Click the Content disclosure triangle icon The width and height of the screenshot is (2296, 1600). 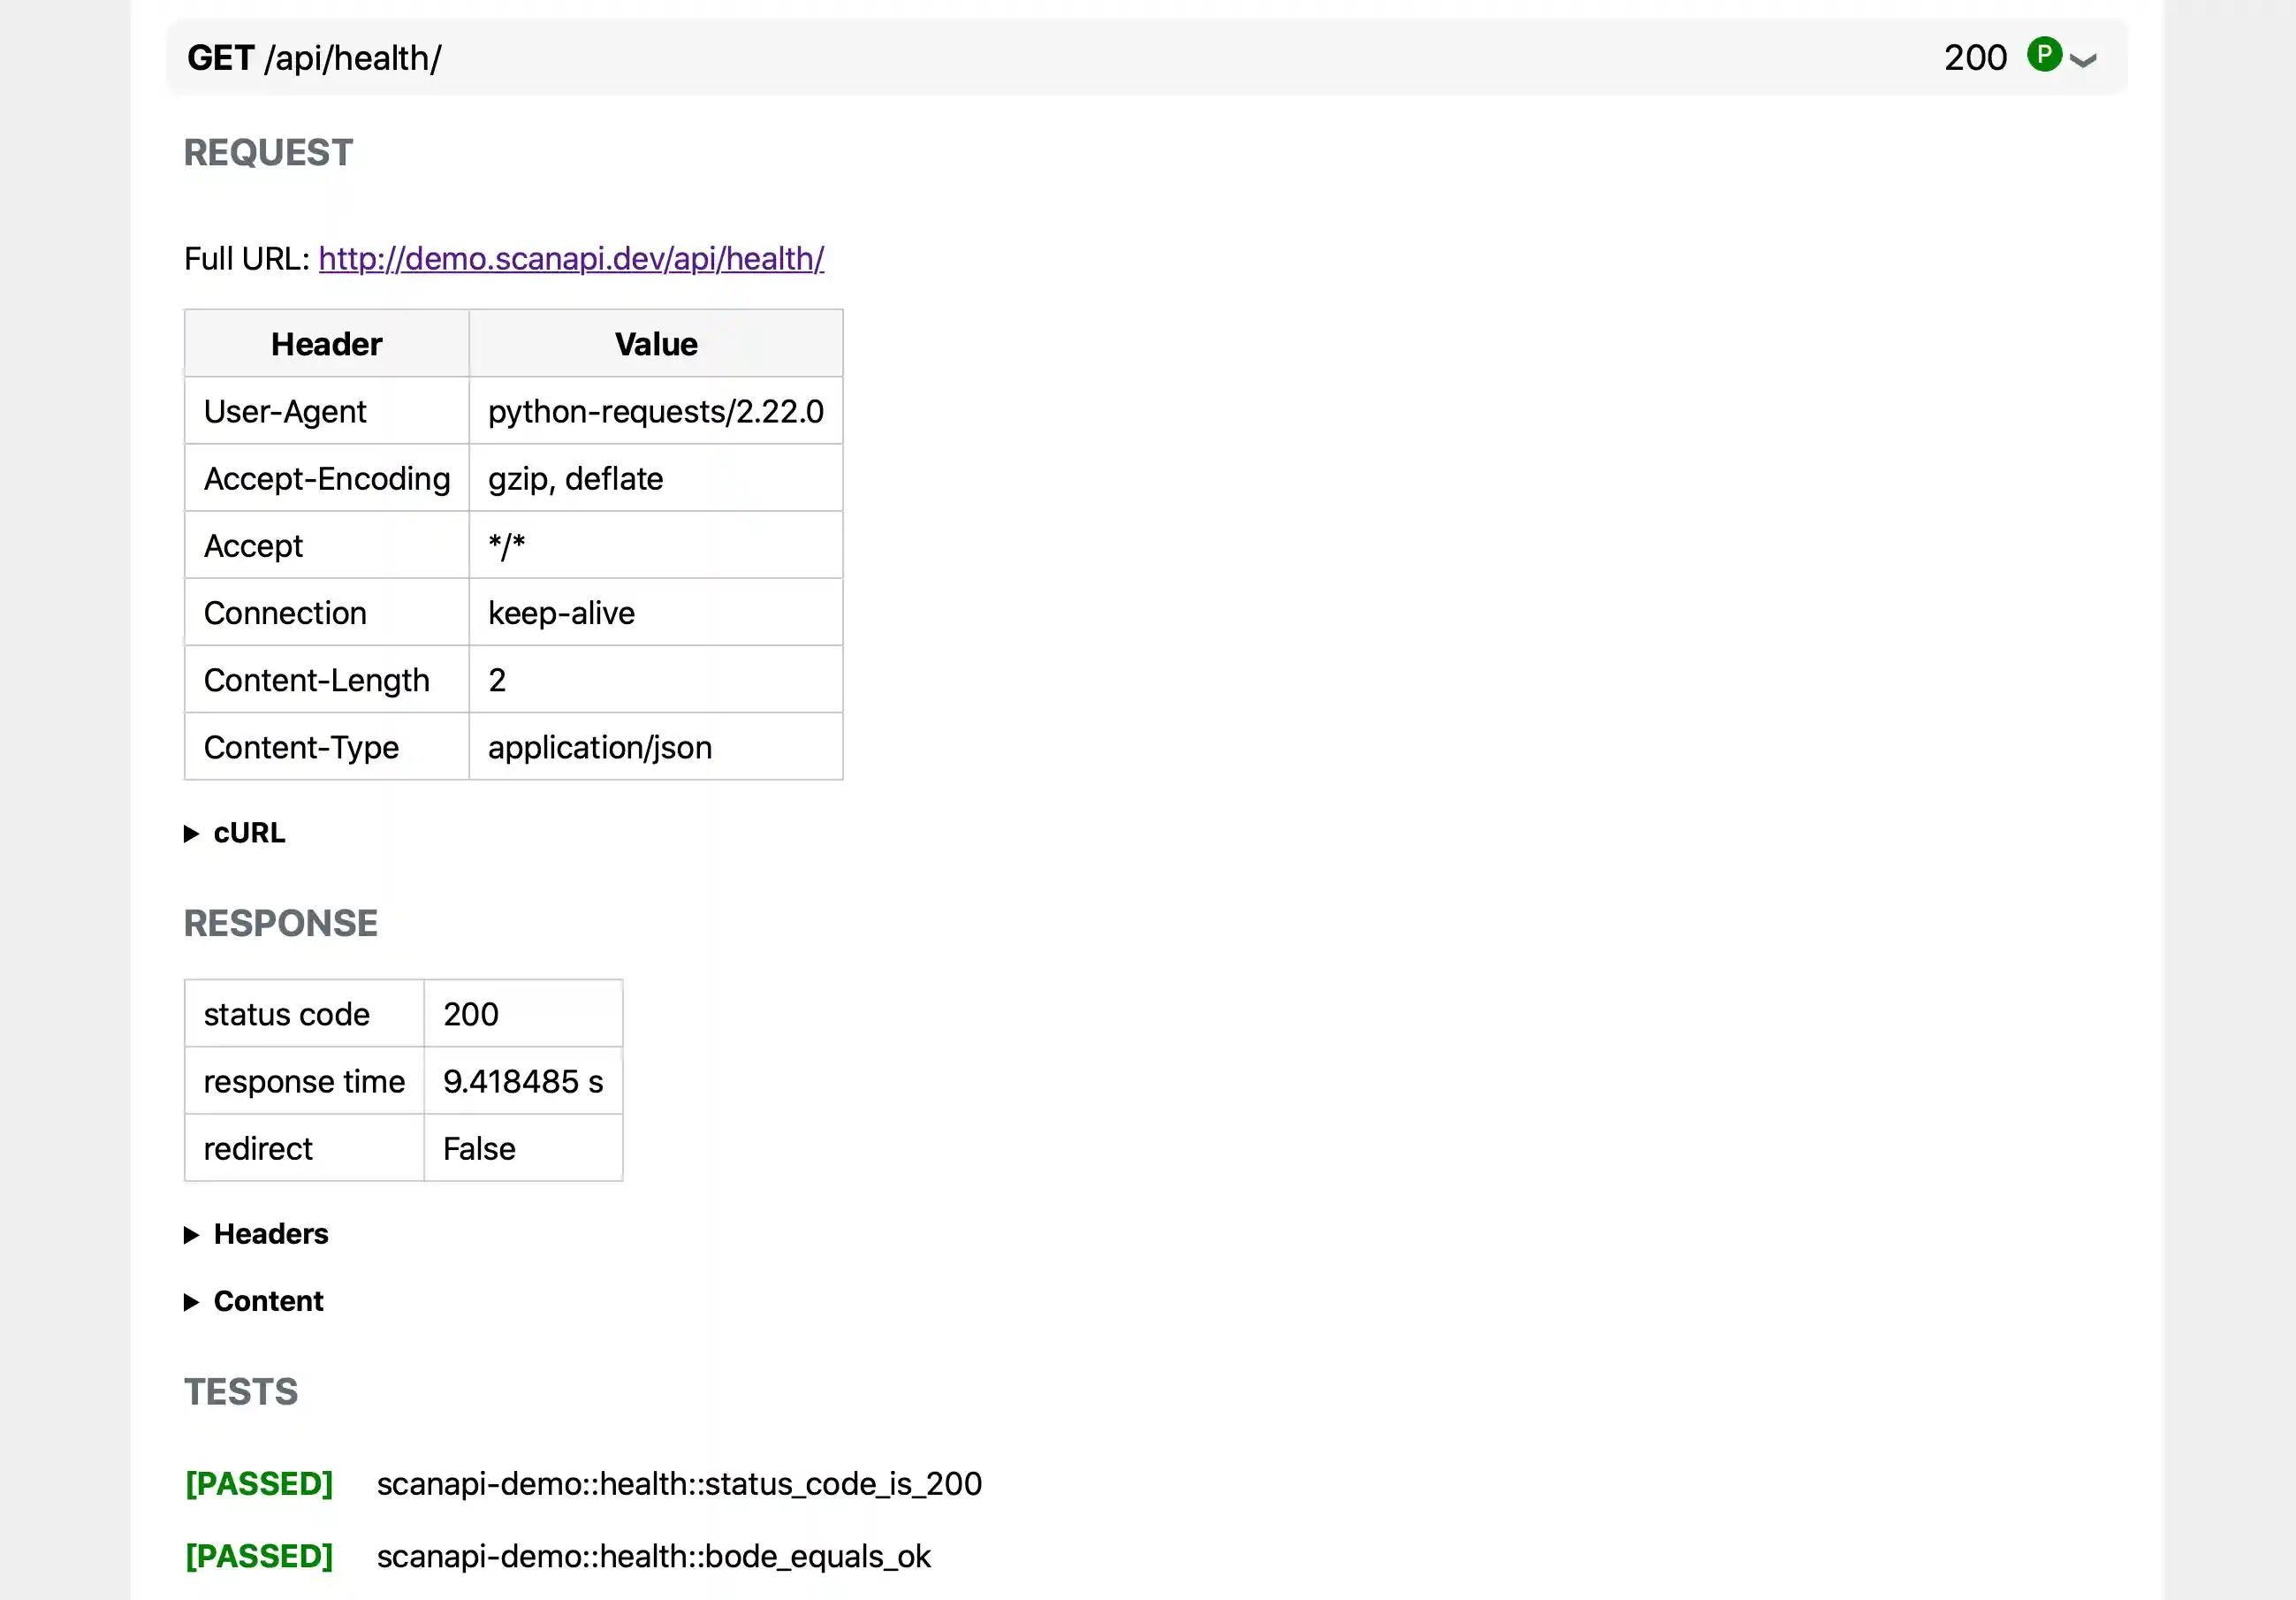(x=192, y=1301)
